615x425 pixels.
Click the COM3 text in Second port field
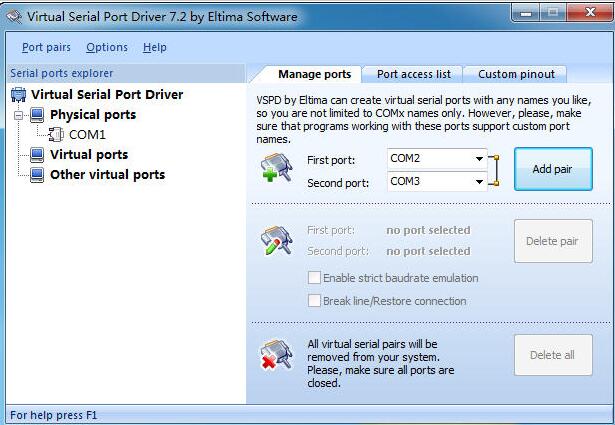(405, 181)
